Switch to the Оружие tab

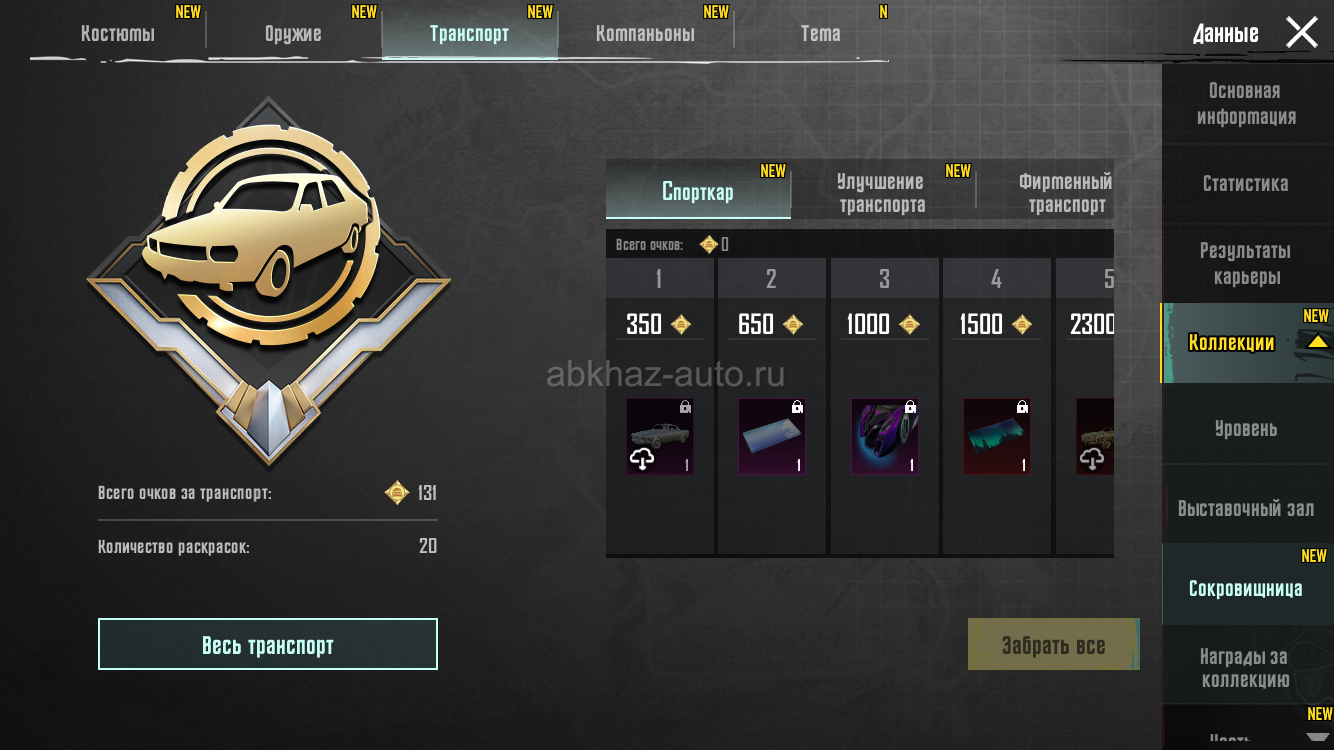[x=293, y=33]
